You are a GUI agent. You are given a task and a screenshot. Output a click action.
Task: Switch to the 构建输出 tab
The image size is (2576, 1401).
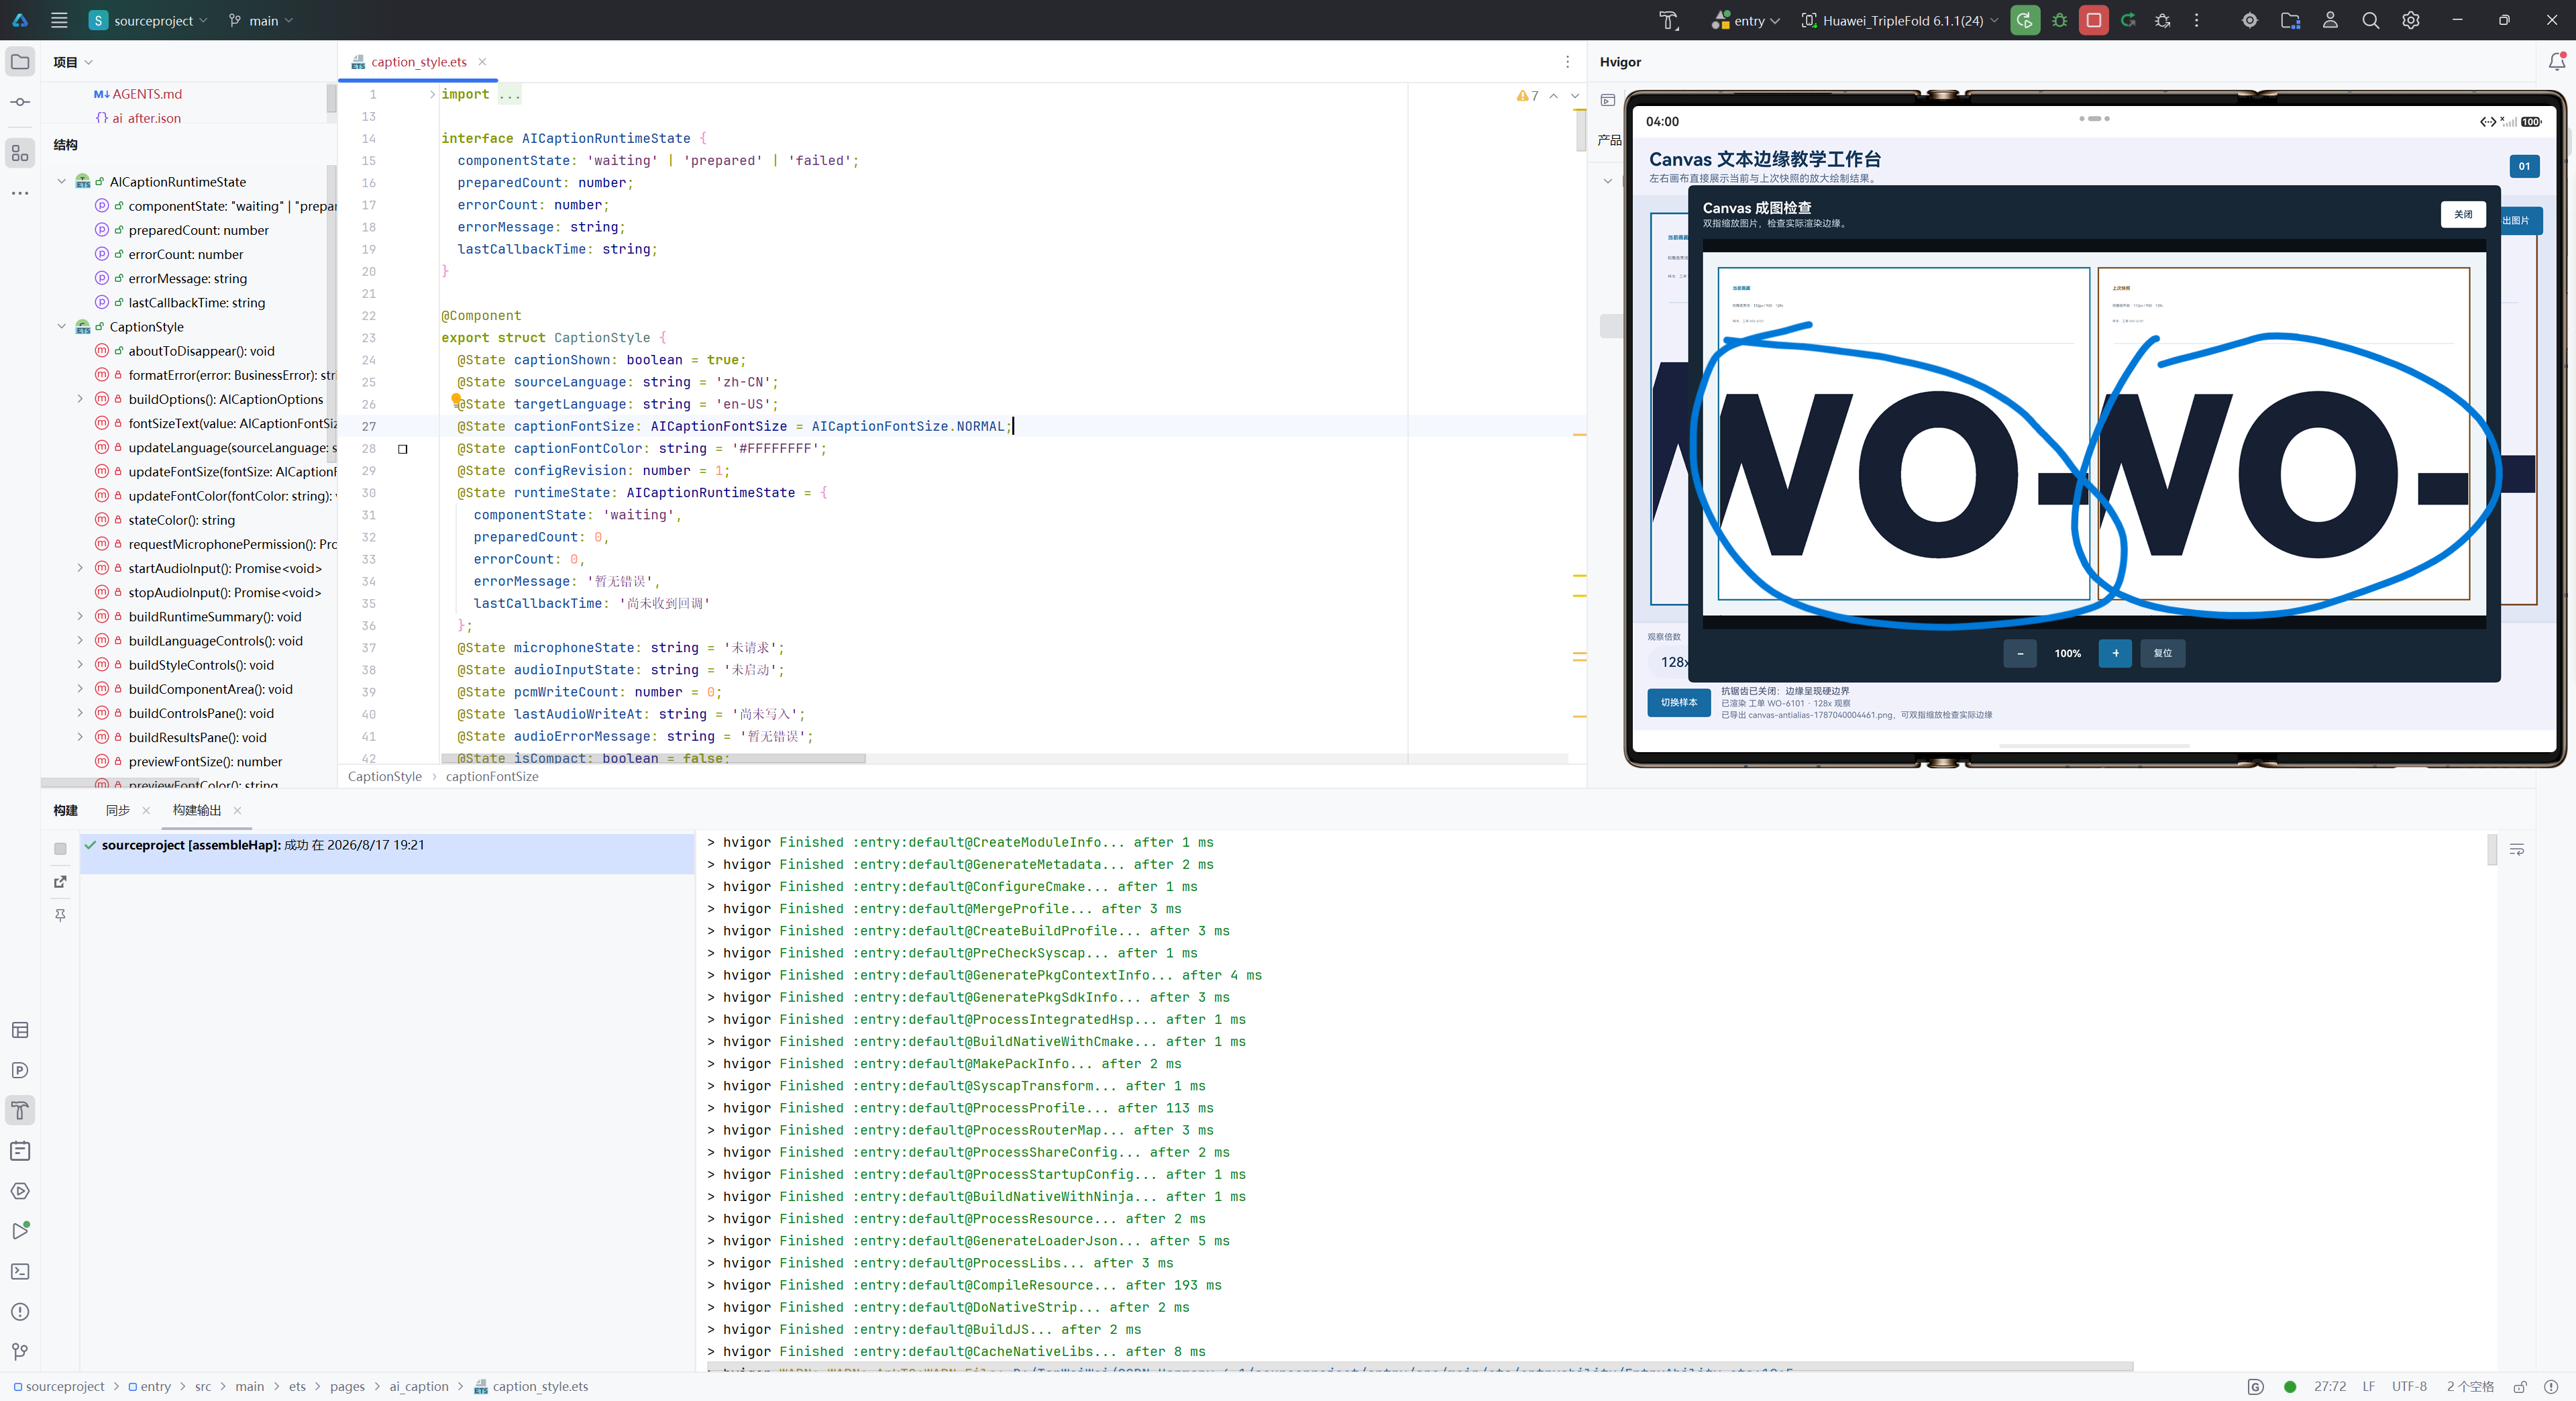tap(197, 810)
